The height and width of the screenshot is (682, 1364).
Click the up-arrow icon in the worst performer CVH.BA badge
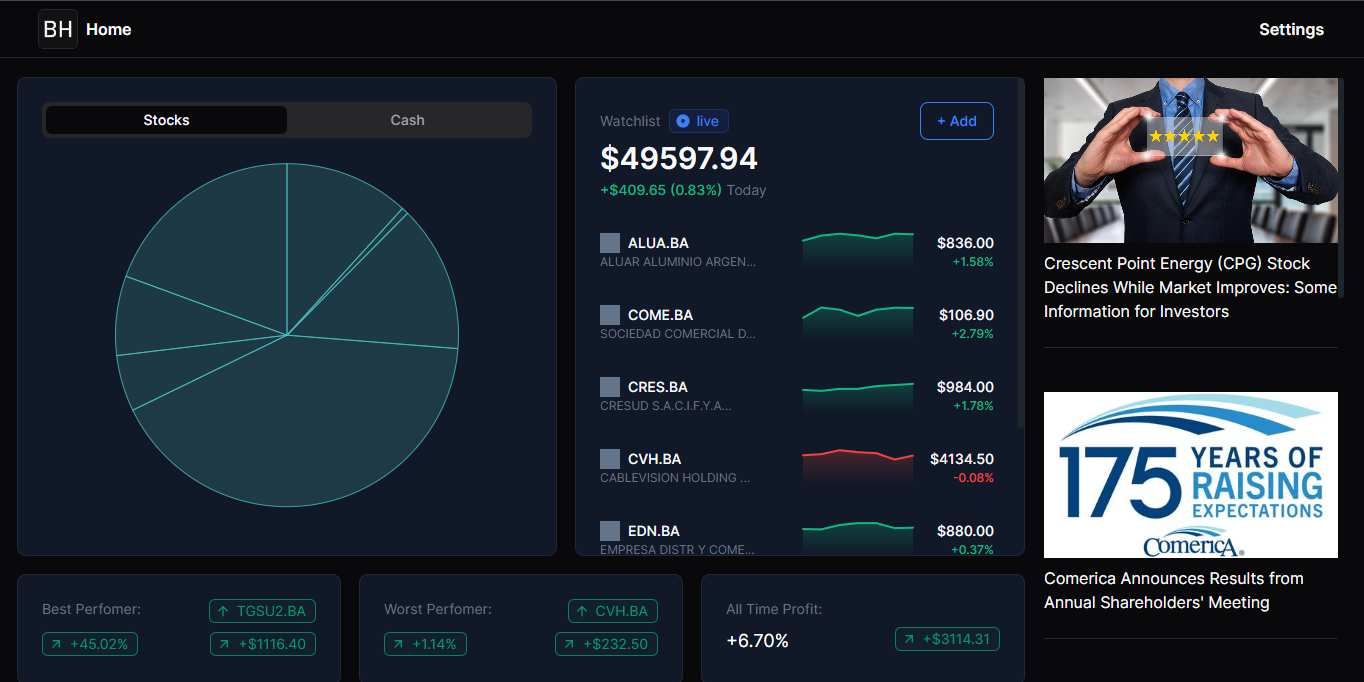(x=582, y=611)
